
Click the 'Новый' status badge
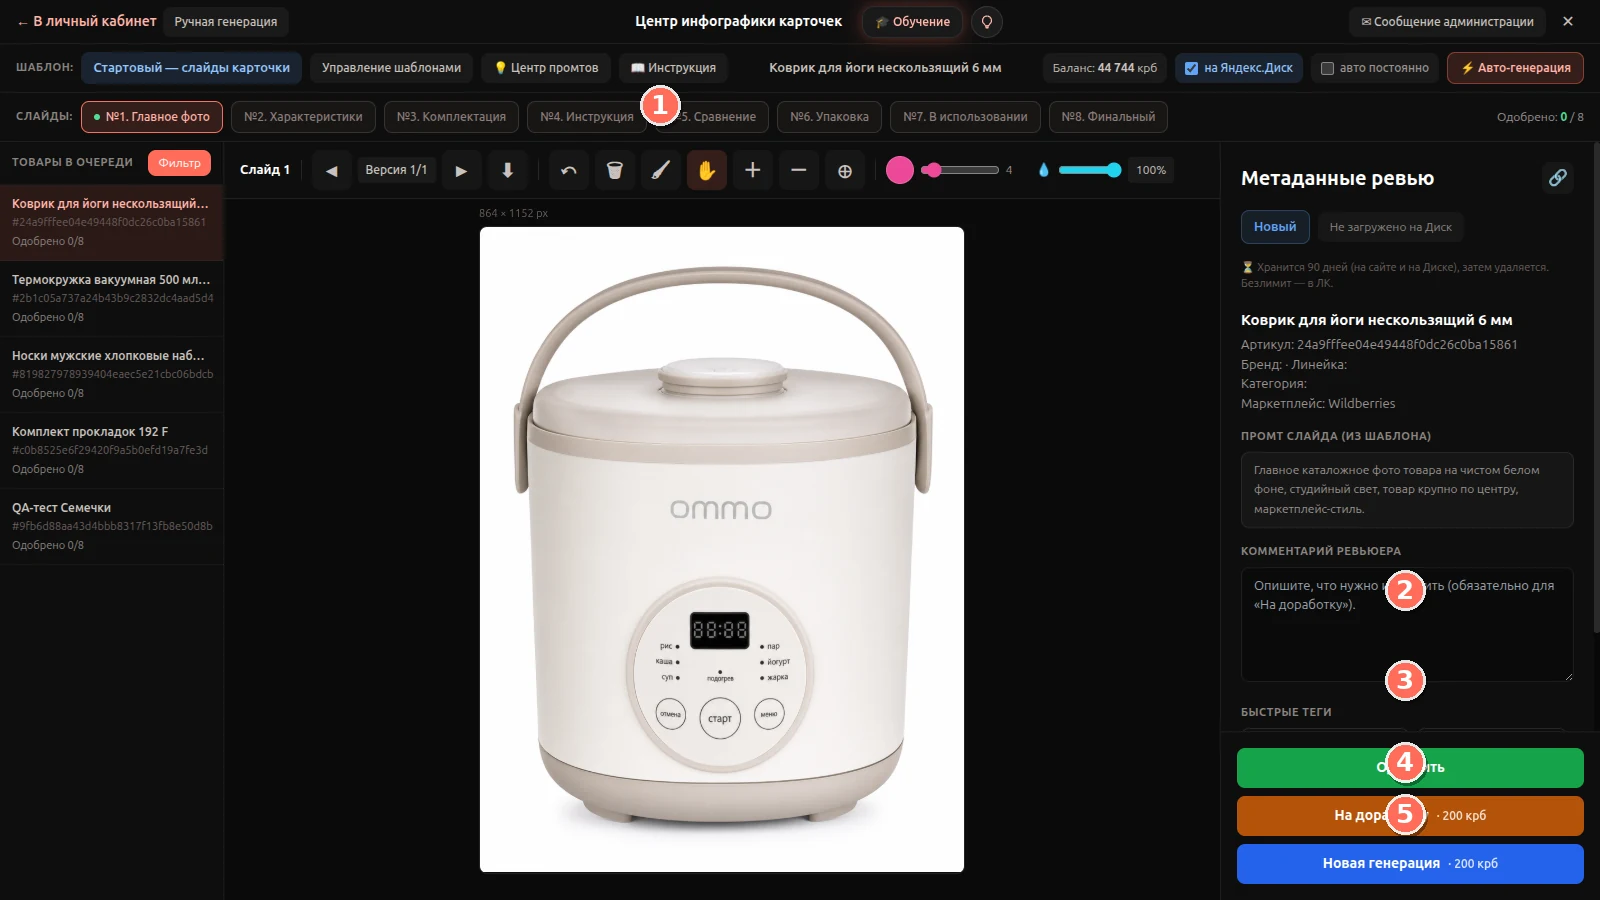(1275, 227)
